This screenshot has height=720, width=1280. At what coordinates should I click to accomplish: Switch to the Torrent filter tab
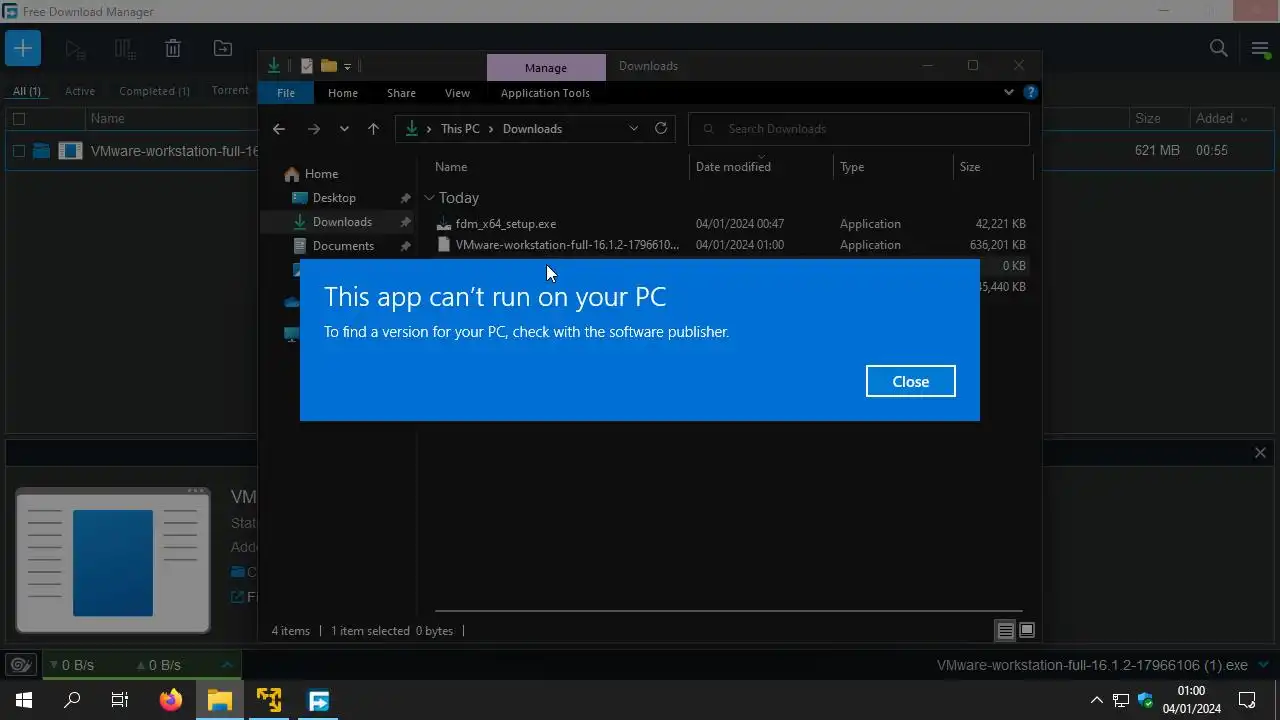230,90
